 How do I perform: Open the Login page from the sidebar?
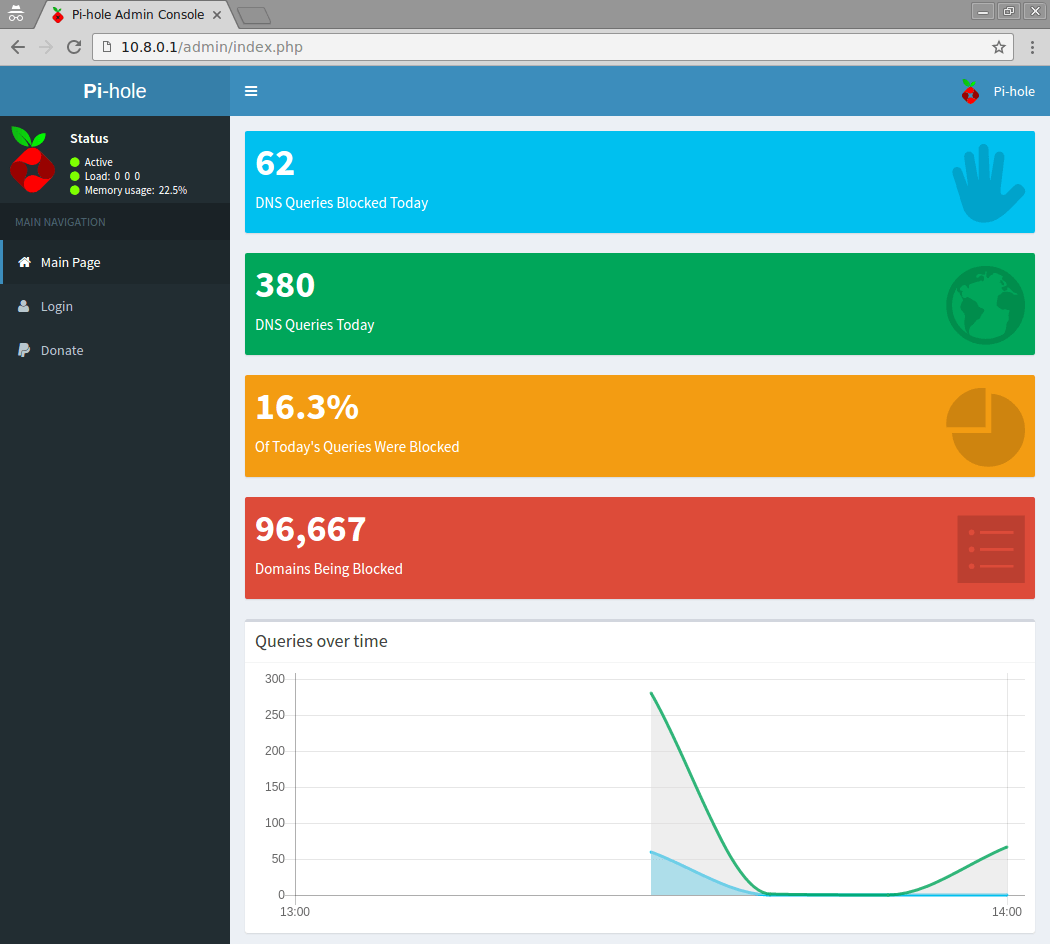(57, 306)
